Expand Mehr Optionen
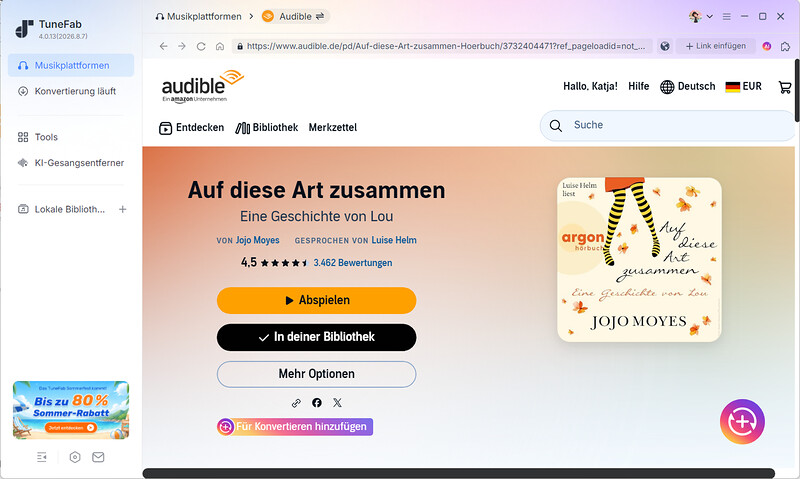The height and width of the screenshot is (479, 800). 316,374
